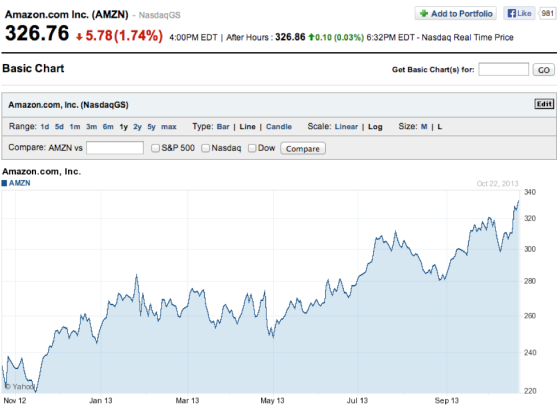The width and height of the screenshot is (557, 405).
Task: Enable the Nasdaq comparison checkbox
Action: 205,148
